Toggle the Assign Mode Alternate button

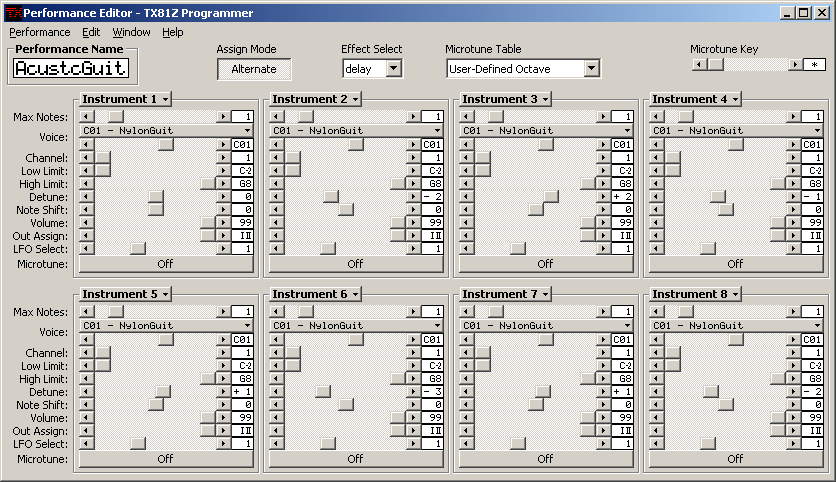point(254,69)
